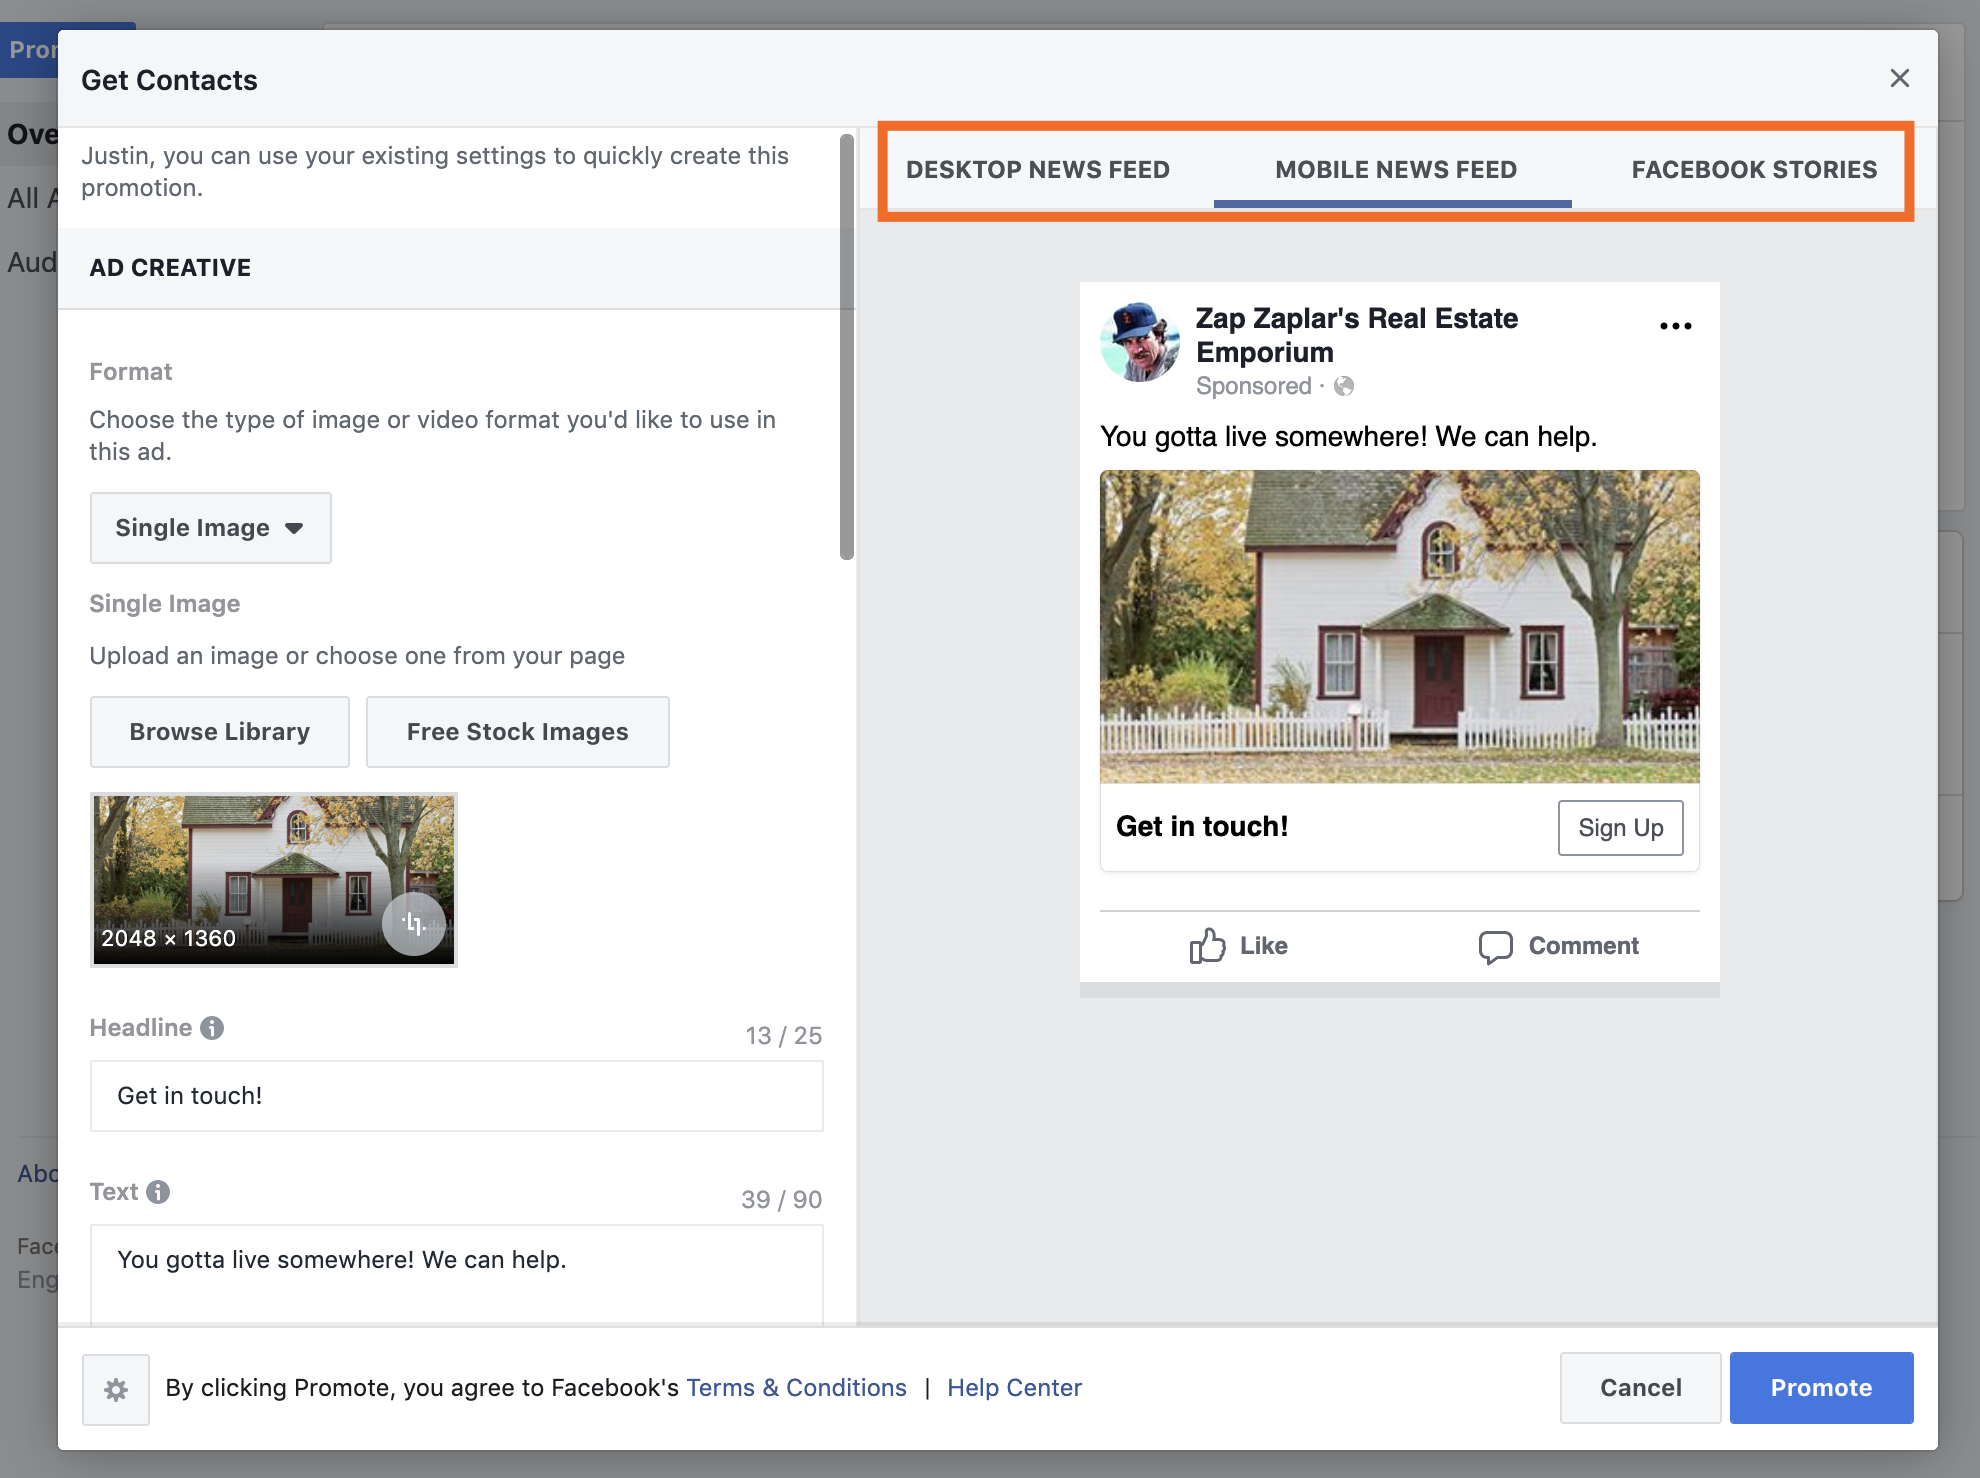Close the Get Contacts dialog
Viewport: 1980px width, 1478px height.
1899,78
